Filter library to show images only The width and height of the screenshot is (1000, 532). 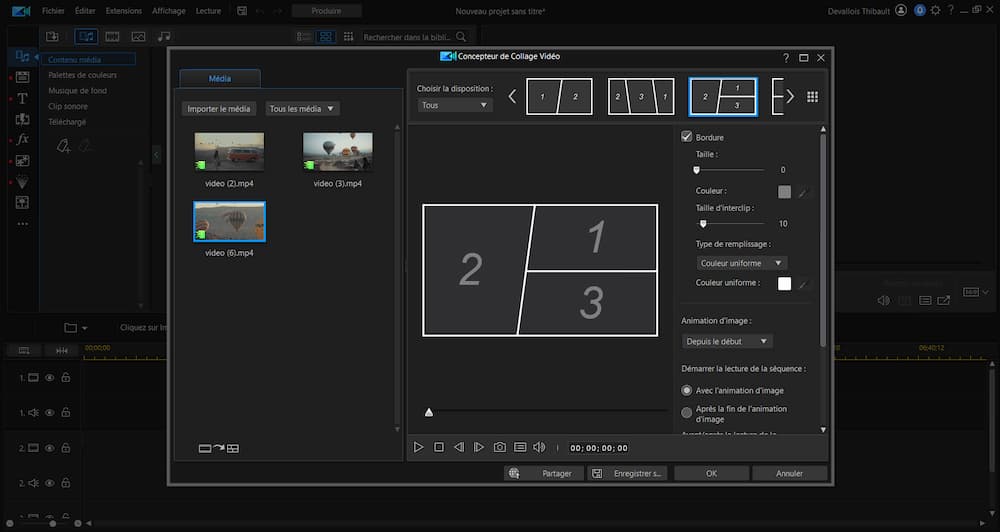(138, 37)
